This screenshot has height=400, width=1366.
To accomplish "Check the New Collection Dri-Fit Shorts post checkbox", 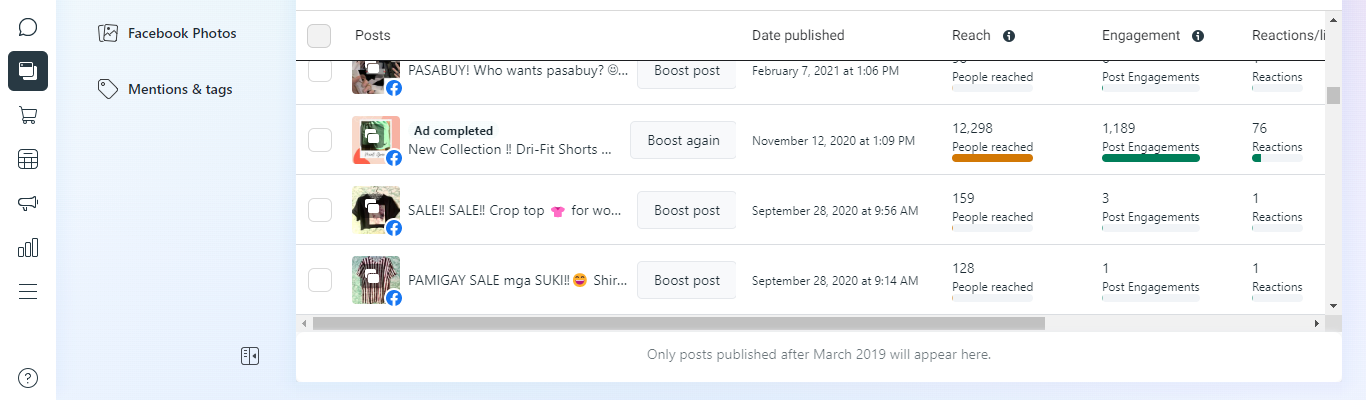I will [x=320, y=140].
